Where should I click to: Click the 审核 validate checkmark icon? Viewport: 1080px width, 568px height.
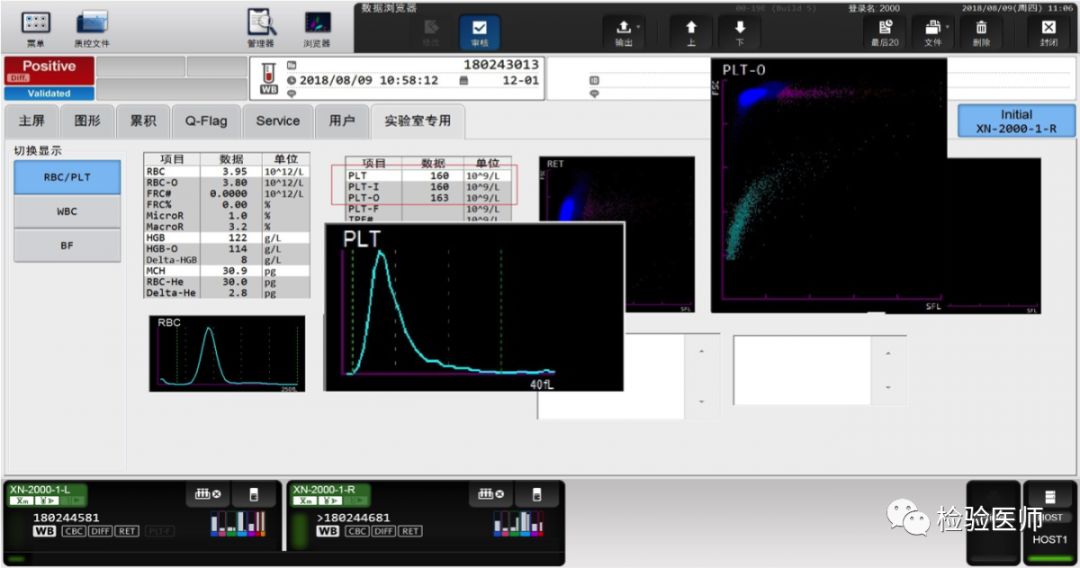click(479, 32)
